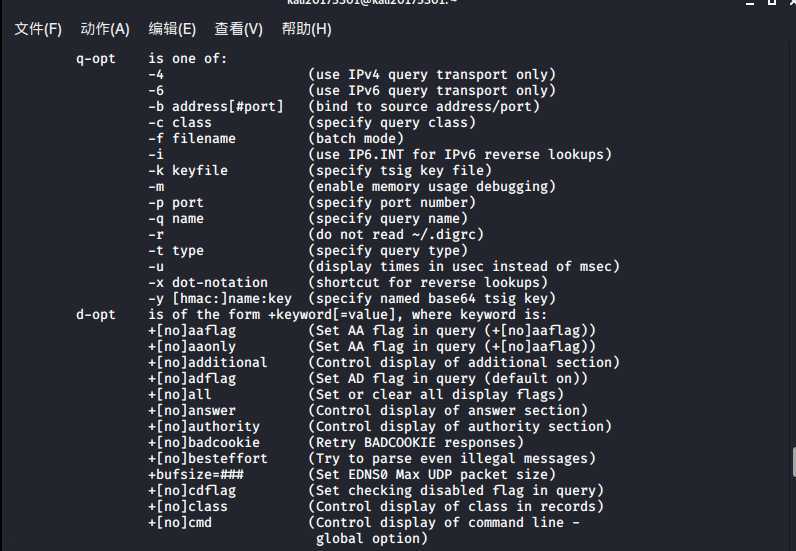Viewport: 796px width, 551px height.
Task: Open the 动作(A) menu
Action: pos(105,29)
